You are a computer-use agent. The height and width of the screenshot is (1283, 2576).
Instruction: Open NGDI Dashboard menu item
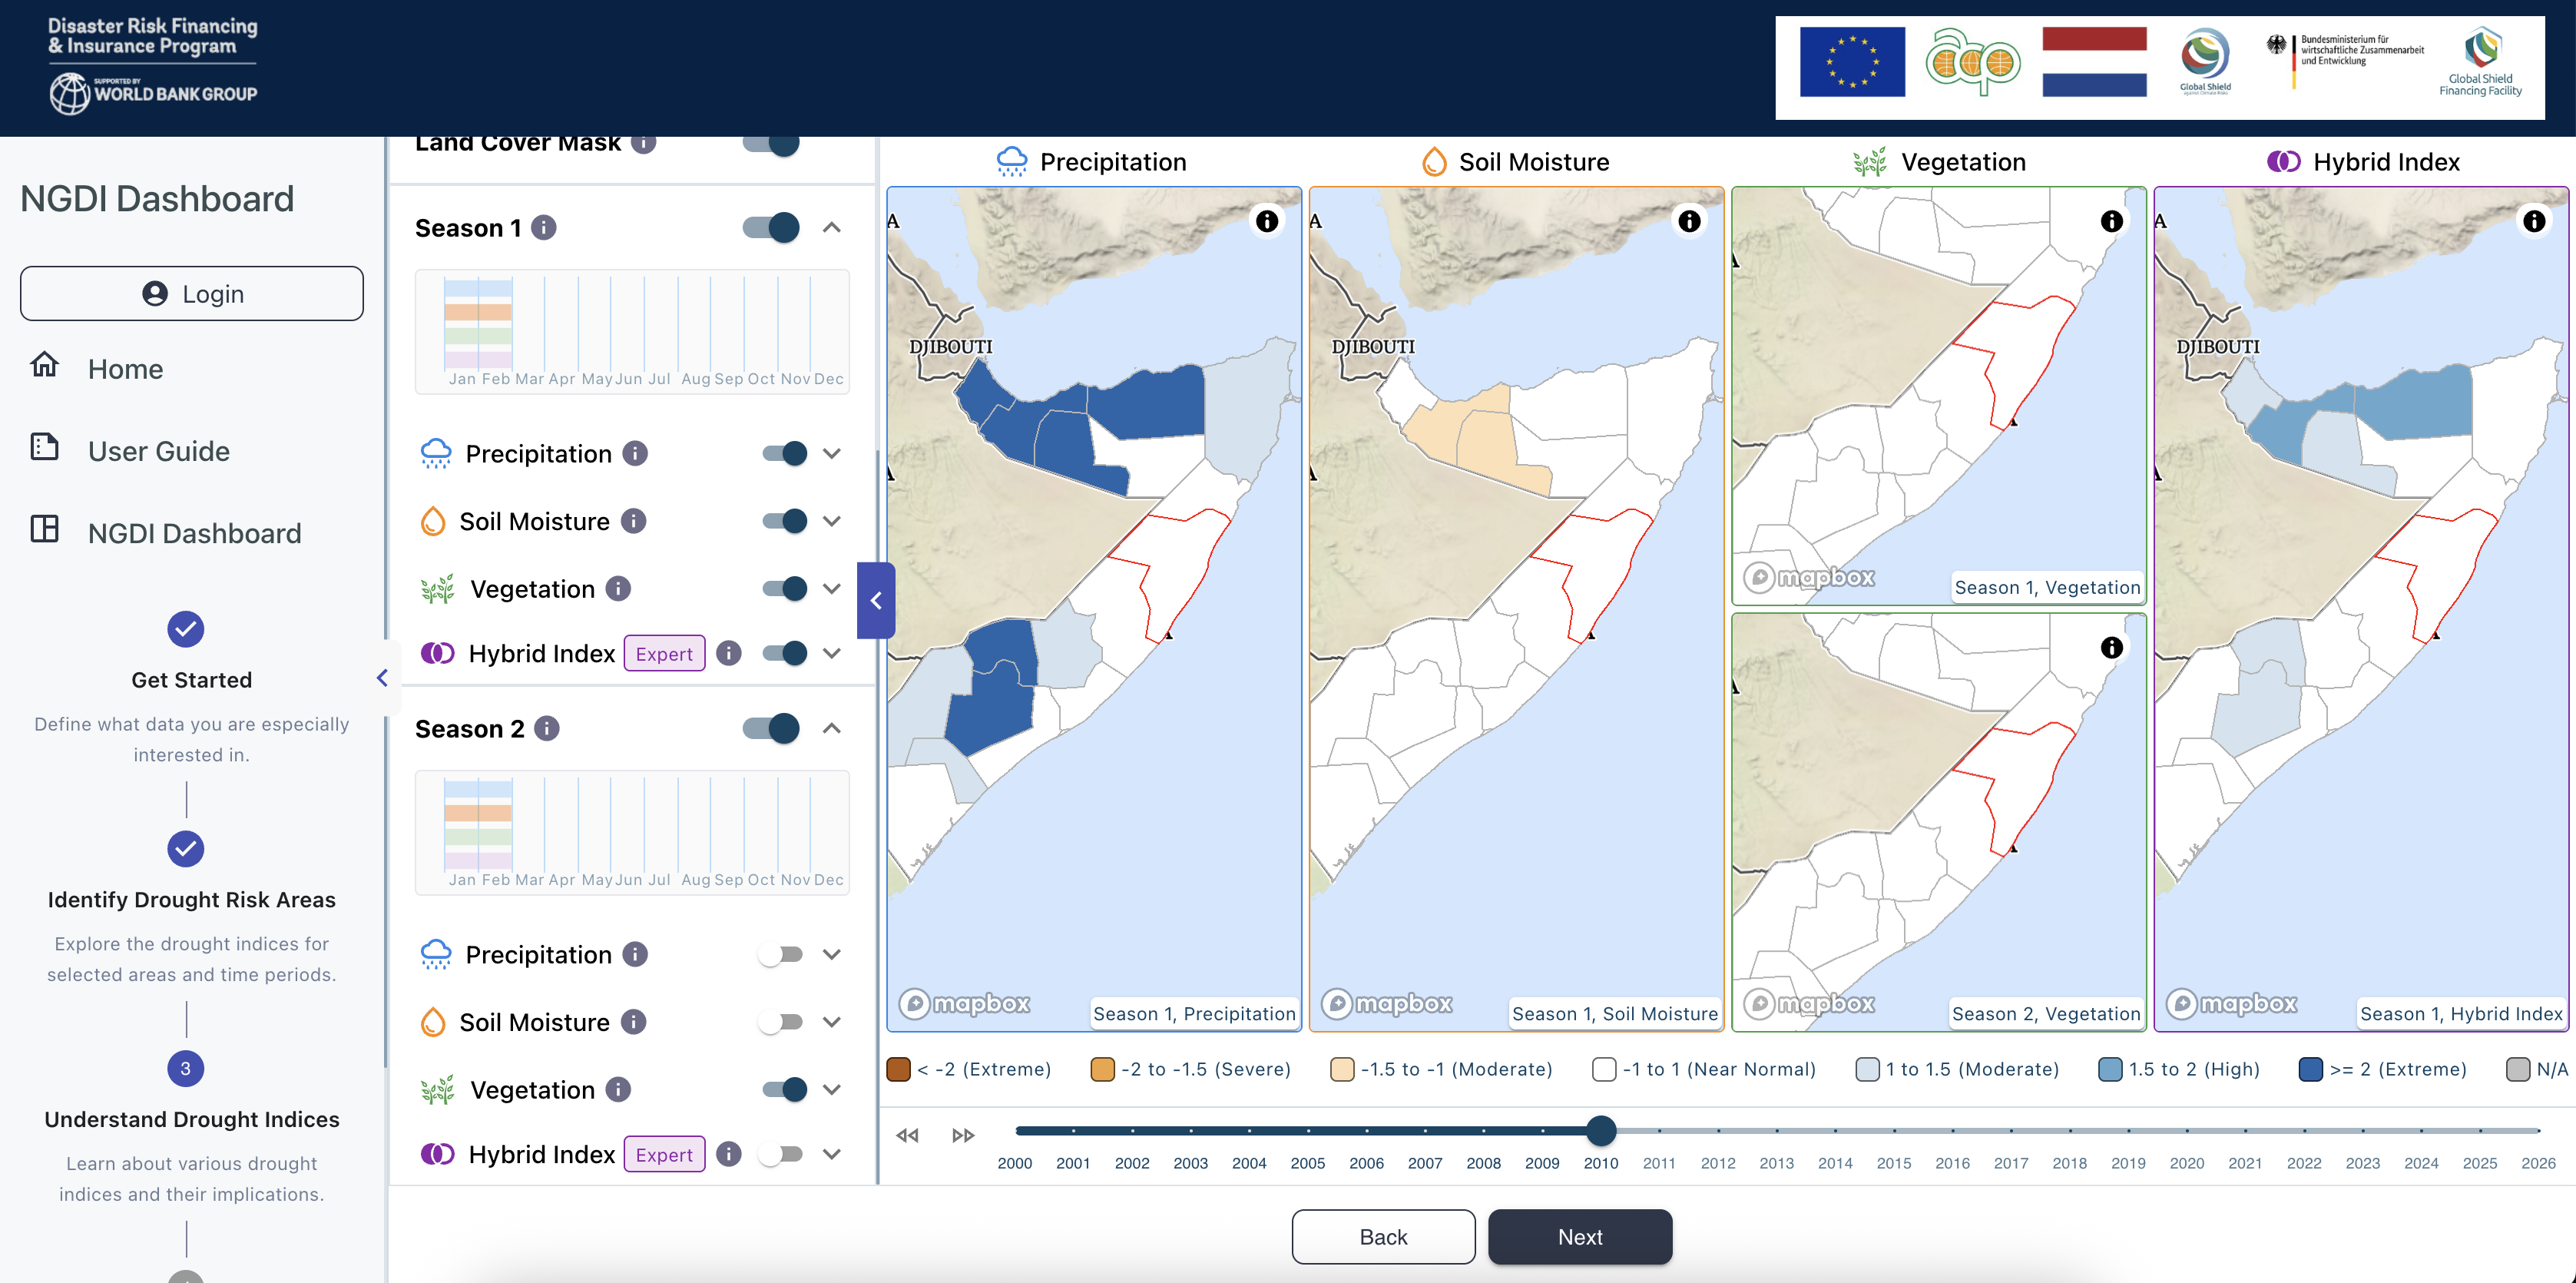195,533
